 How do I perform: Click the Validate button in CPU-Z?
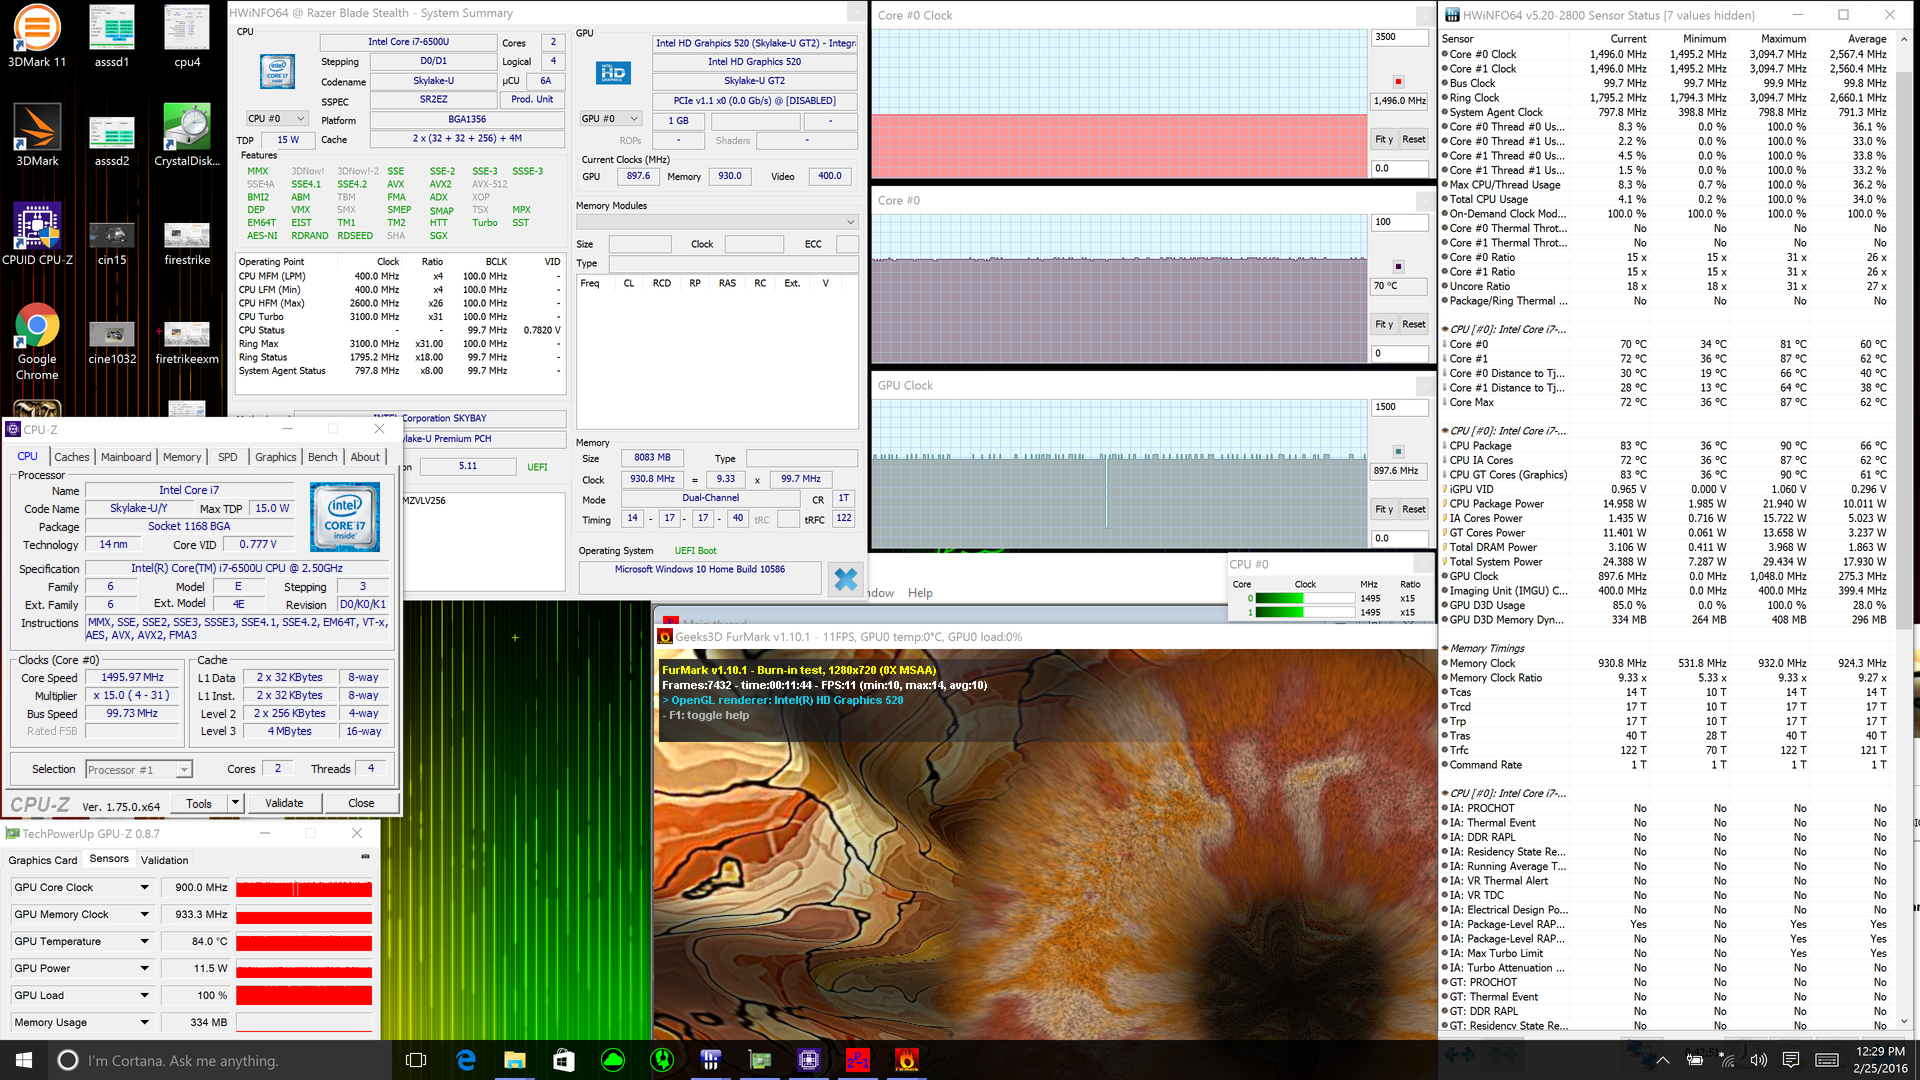(284, 803)
